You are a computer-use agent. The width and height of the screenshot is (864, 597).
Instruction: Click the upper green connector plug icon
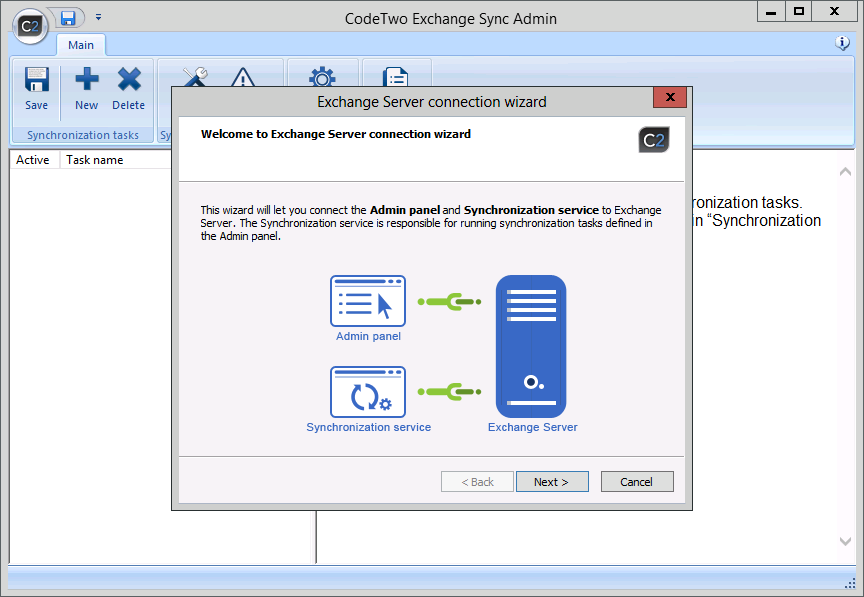450,302
